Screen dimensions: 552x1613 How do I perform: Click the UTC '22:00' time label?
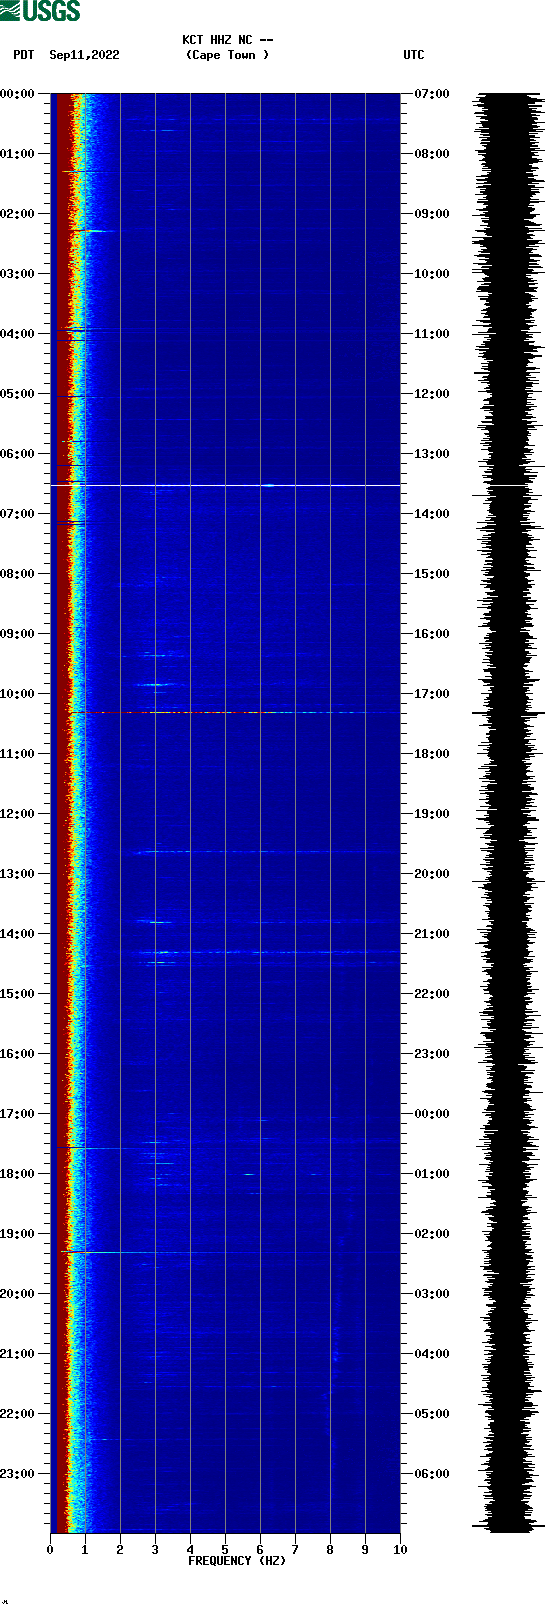point(432,994)
